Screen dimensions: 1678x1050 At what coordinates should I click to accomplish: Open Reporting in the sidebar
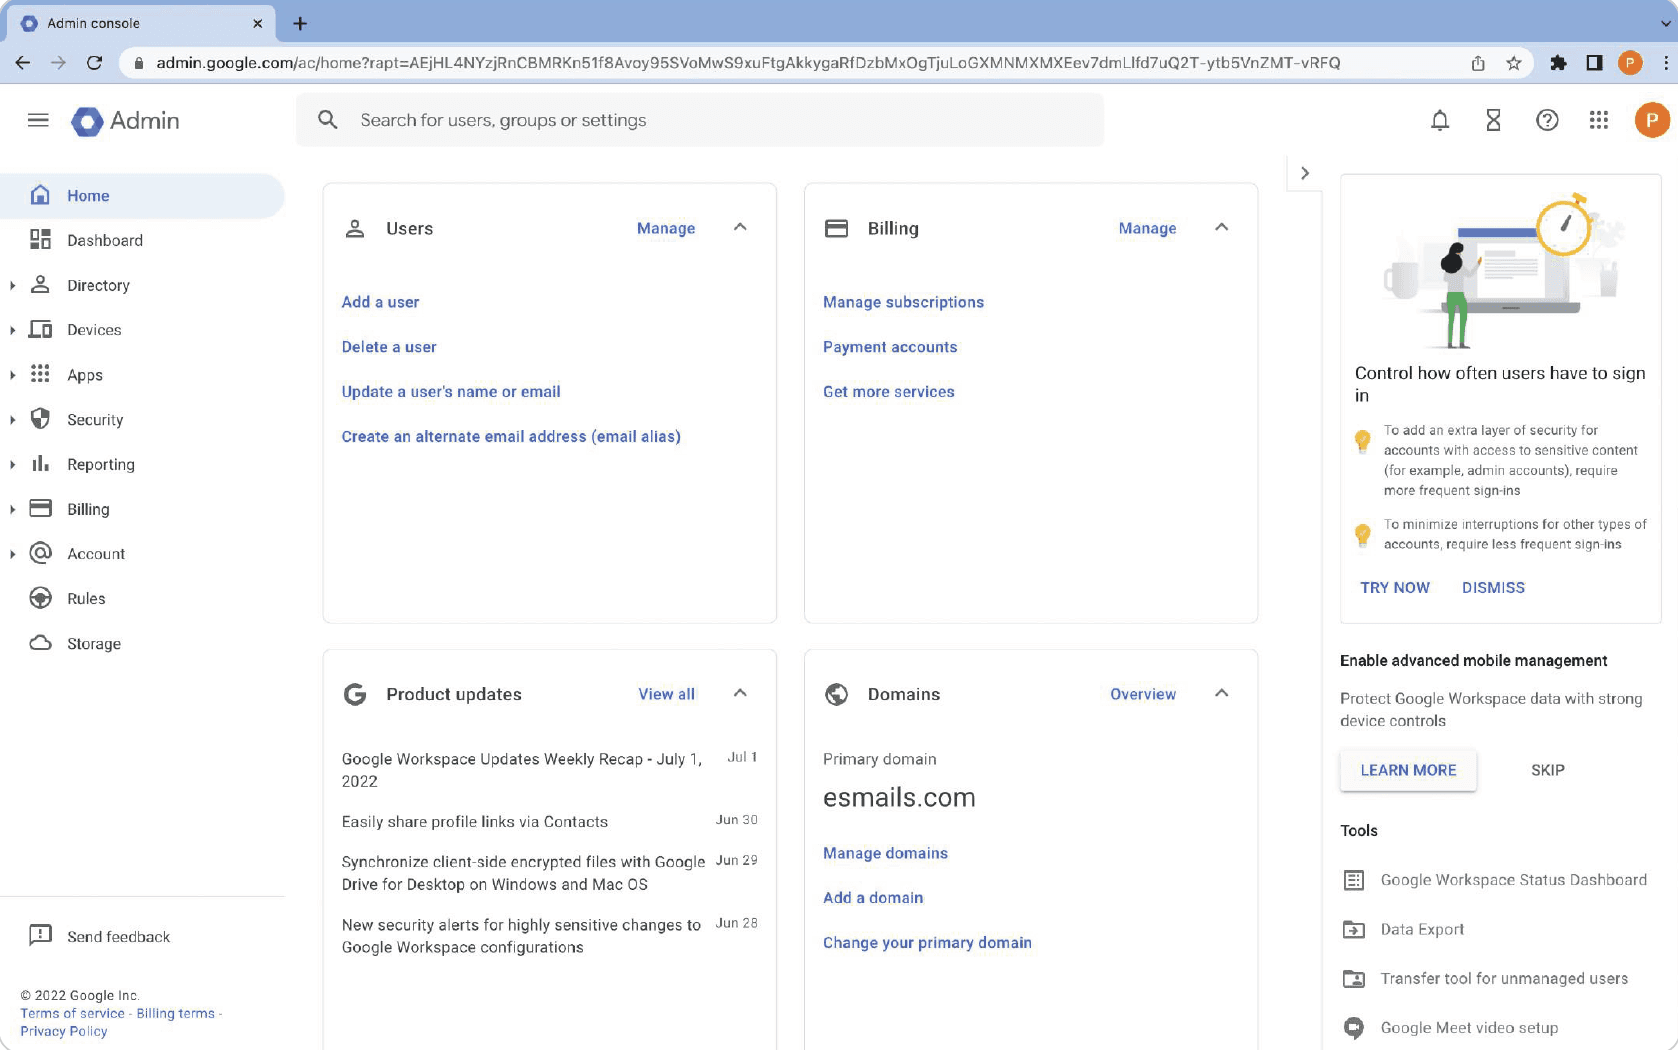100,465
